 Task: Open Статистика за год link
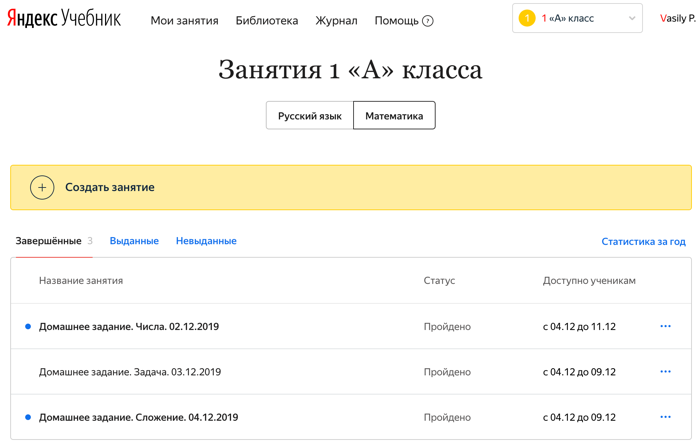[x=643, y=241]
